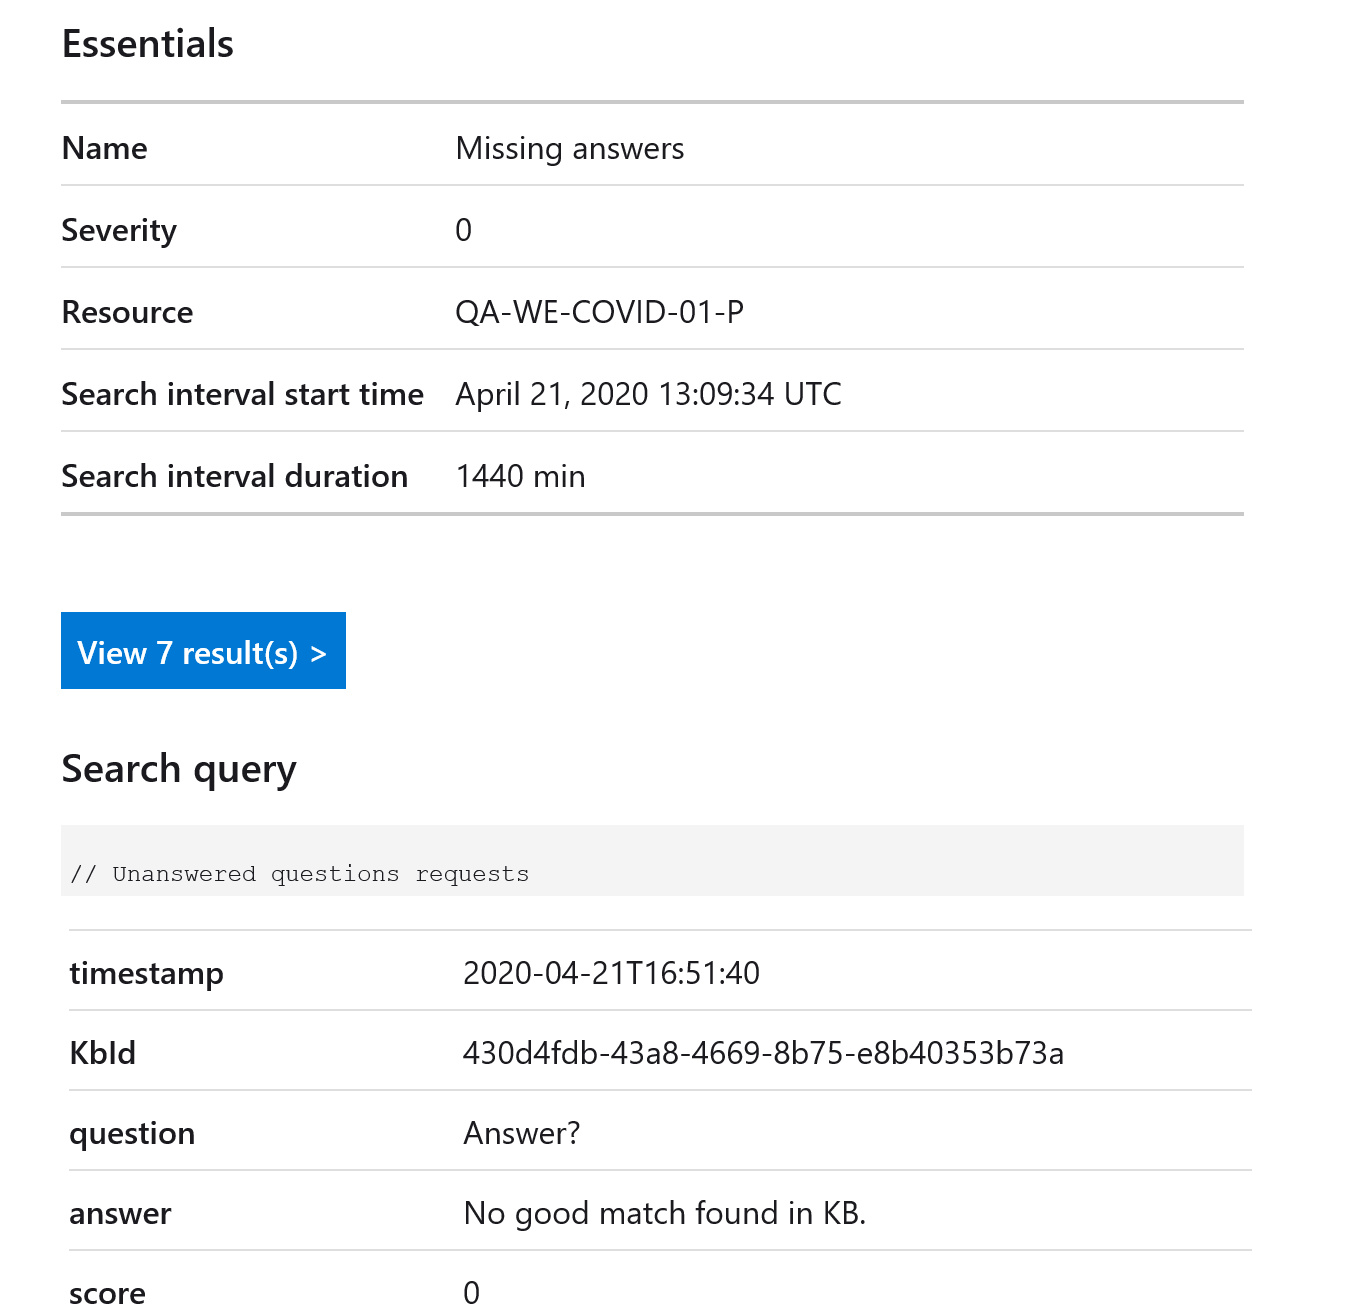Click the 'score' field label

pos(107,1293)
